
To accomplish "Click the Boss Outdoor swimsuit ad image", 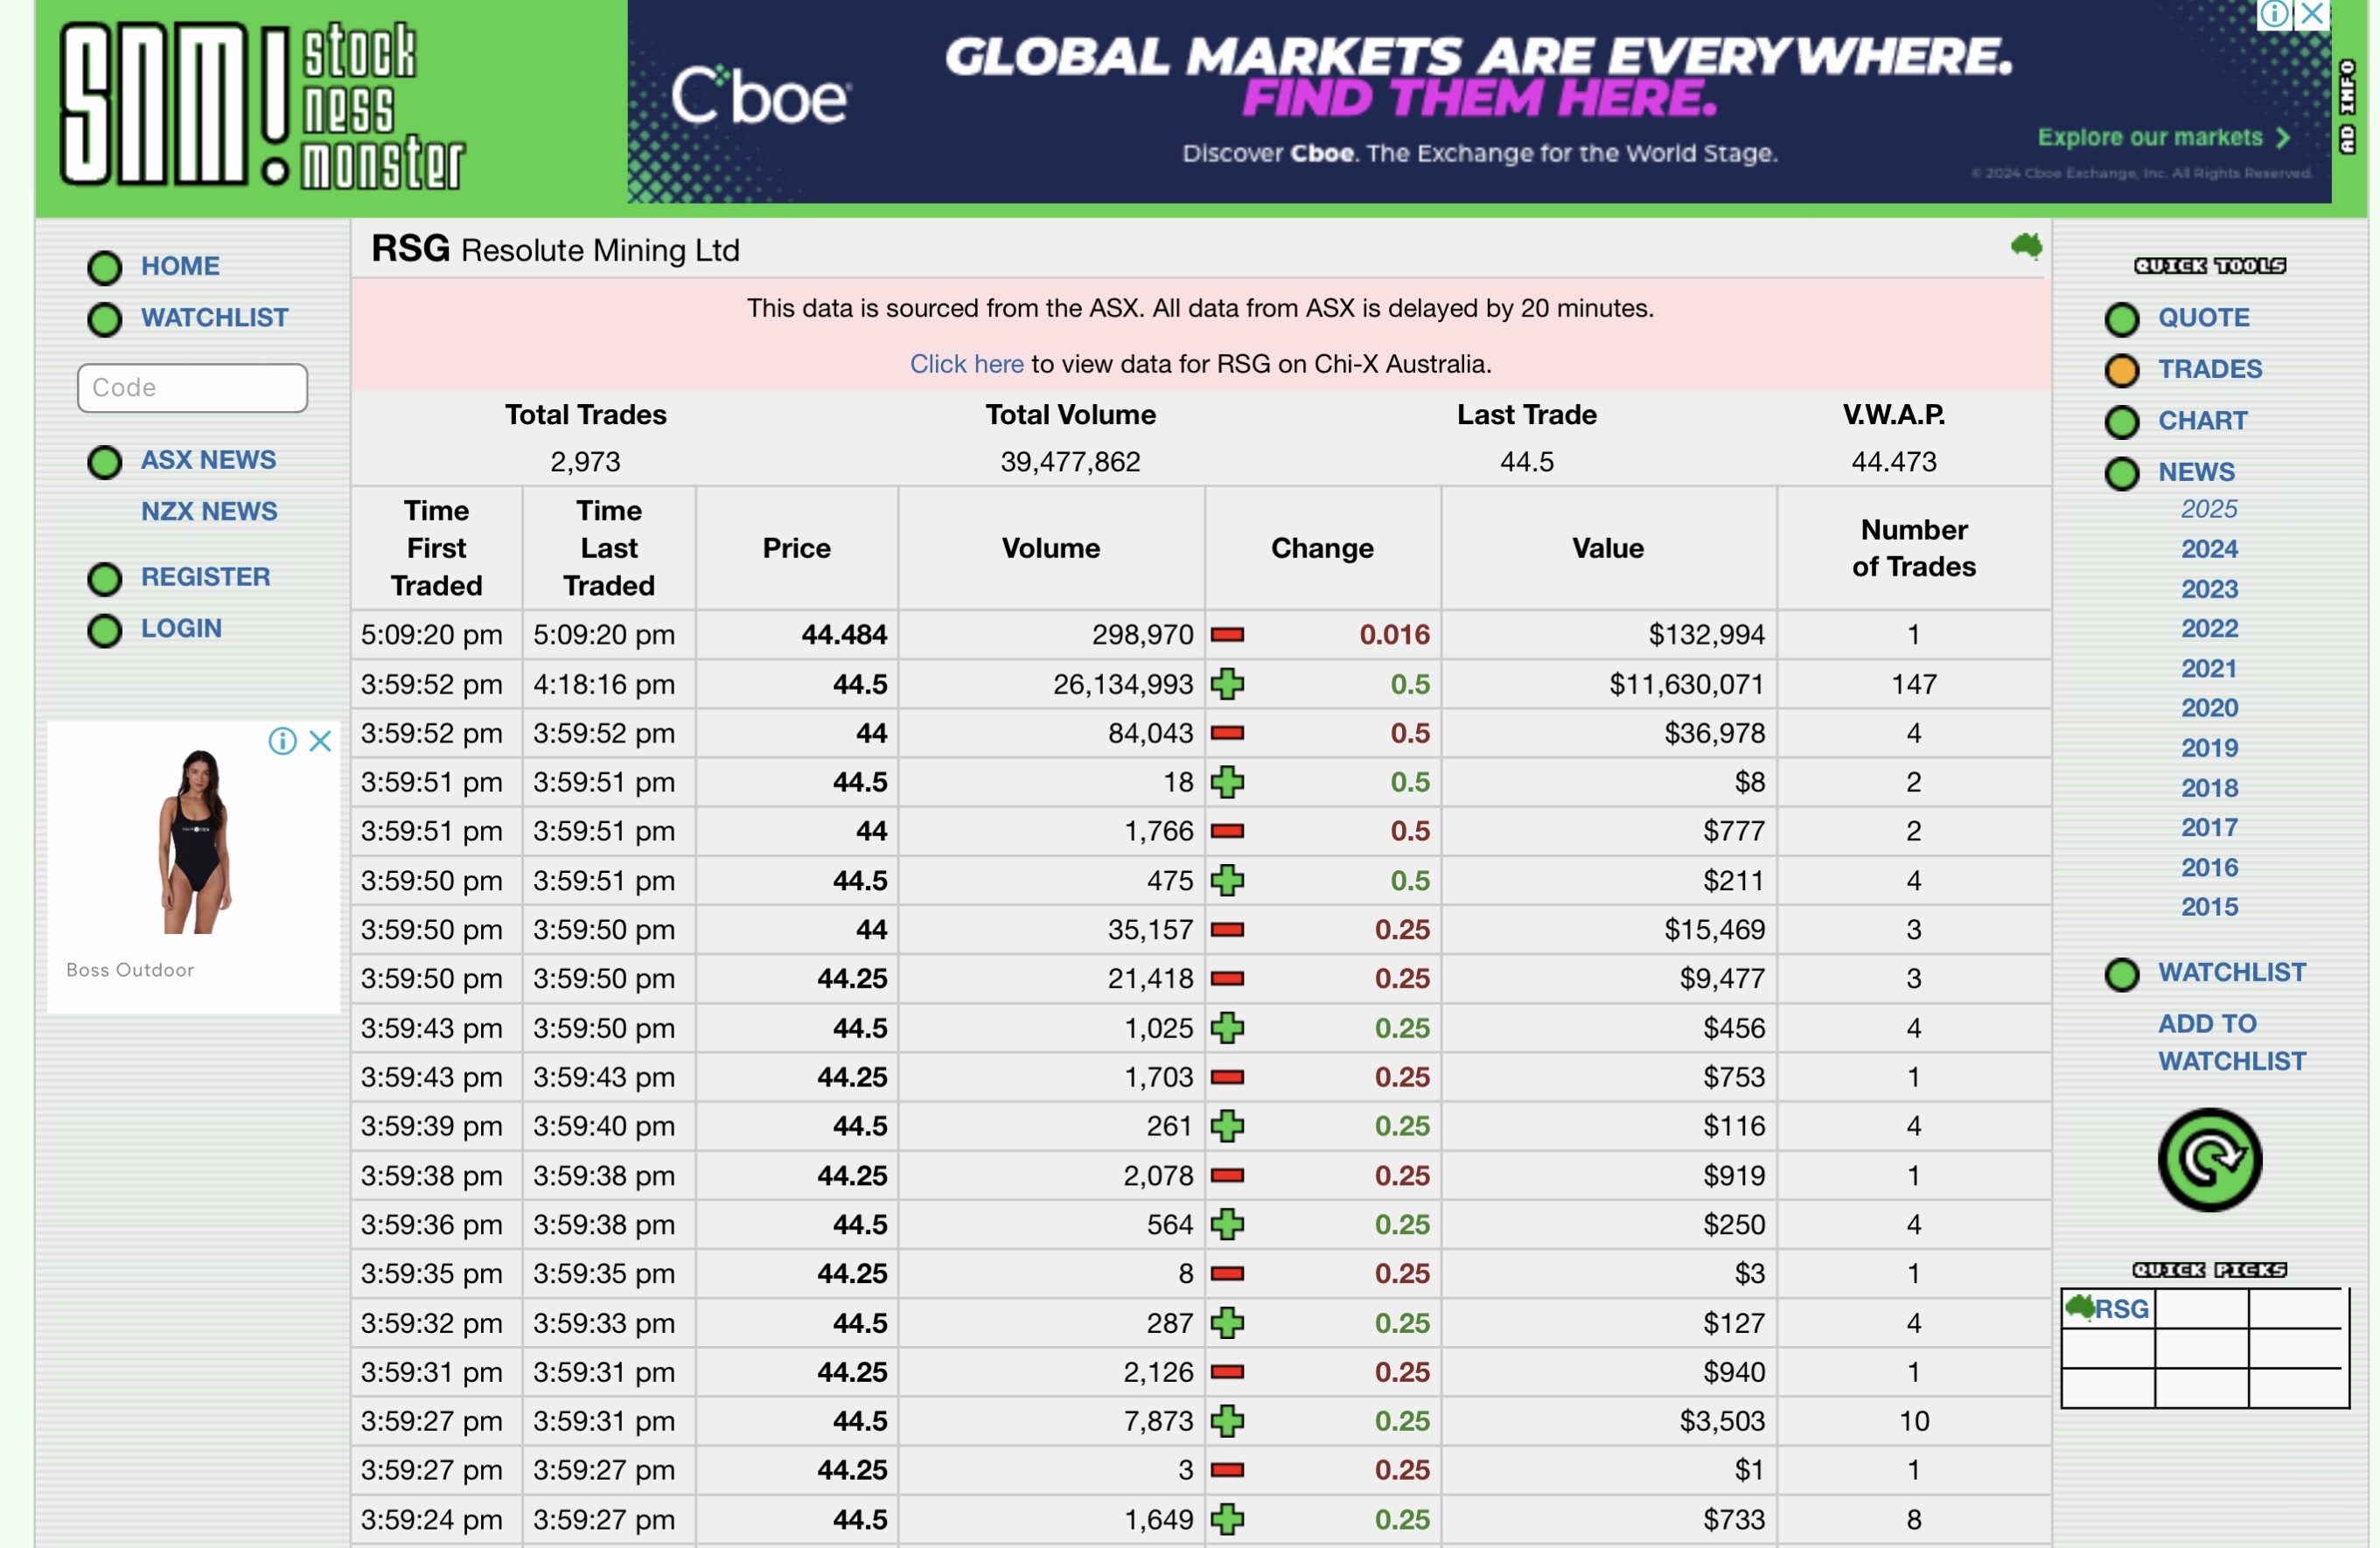I will (196, 842).
